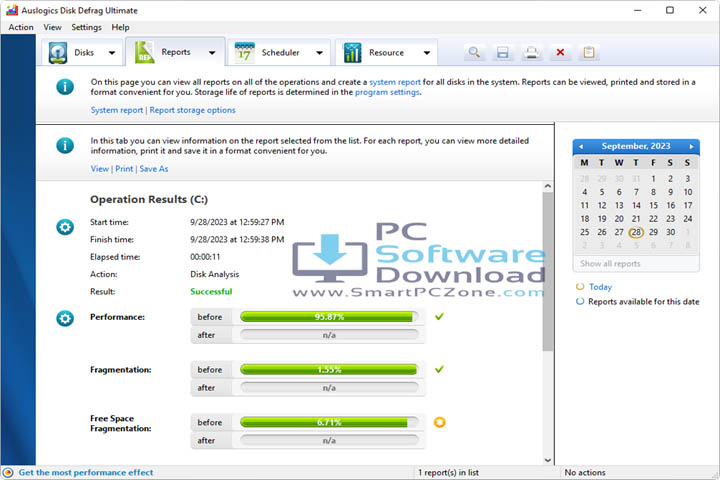Click the info icon in the report tab banner
The image size is (720, 480).
point(65,145)
